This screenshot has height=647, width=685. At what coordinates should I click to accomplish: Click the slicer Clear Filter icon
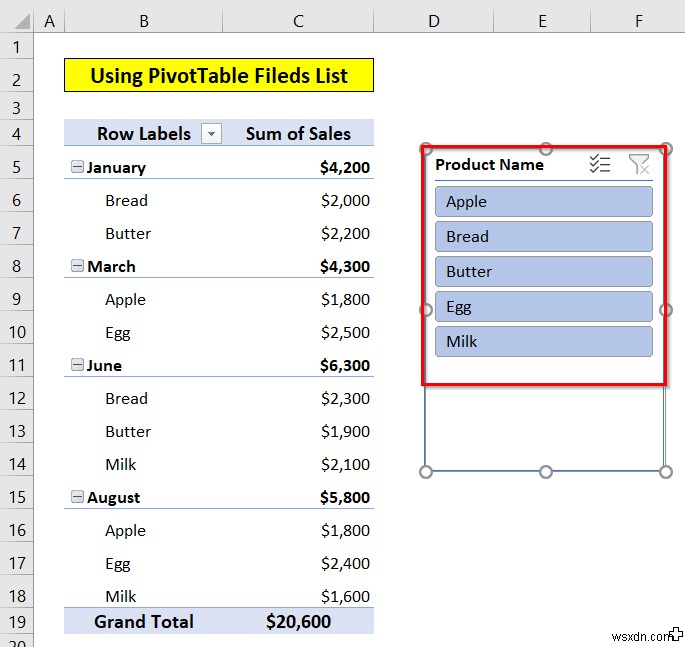point(639,164)
